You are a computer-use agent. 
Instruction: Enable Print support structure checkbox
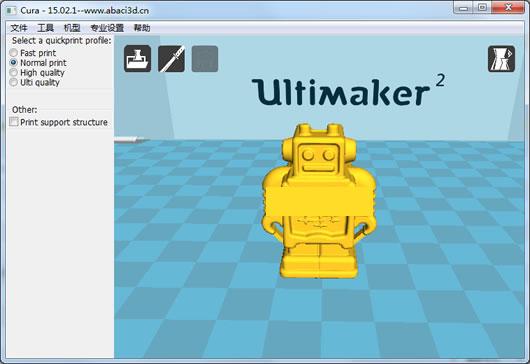(14, 122)
